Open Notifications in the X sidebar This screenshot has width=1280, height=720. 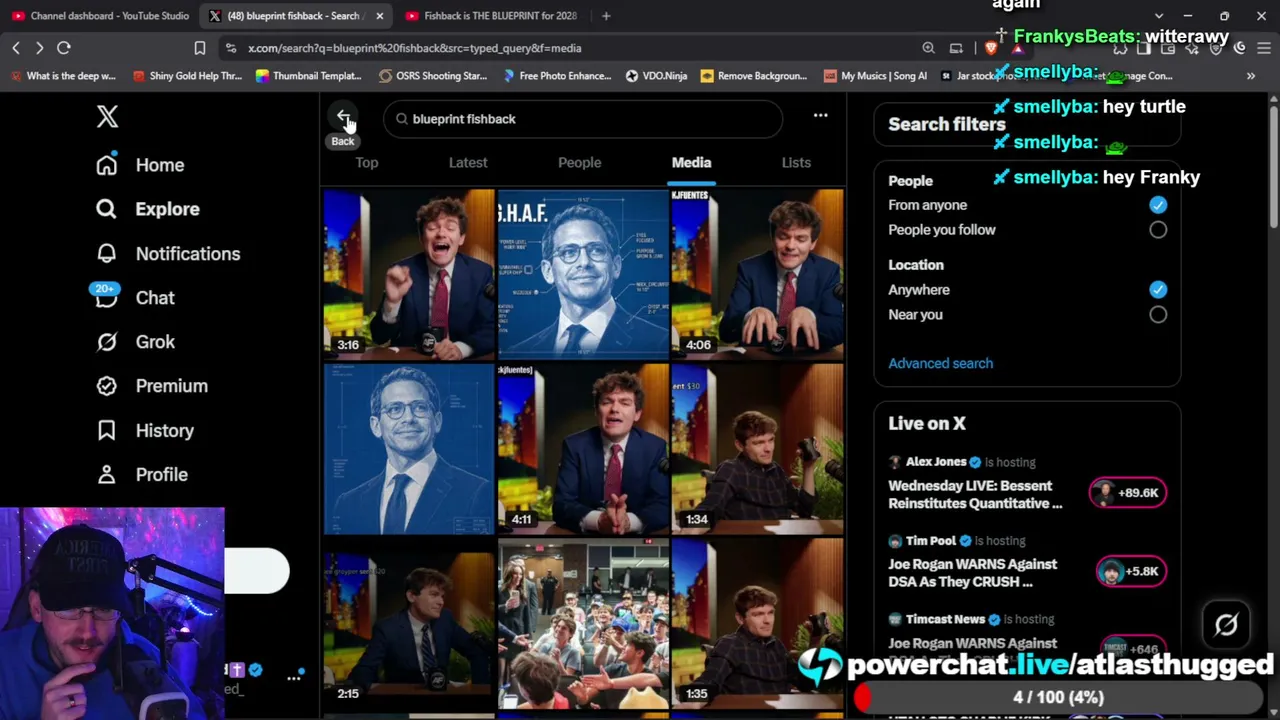[168, 254]
